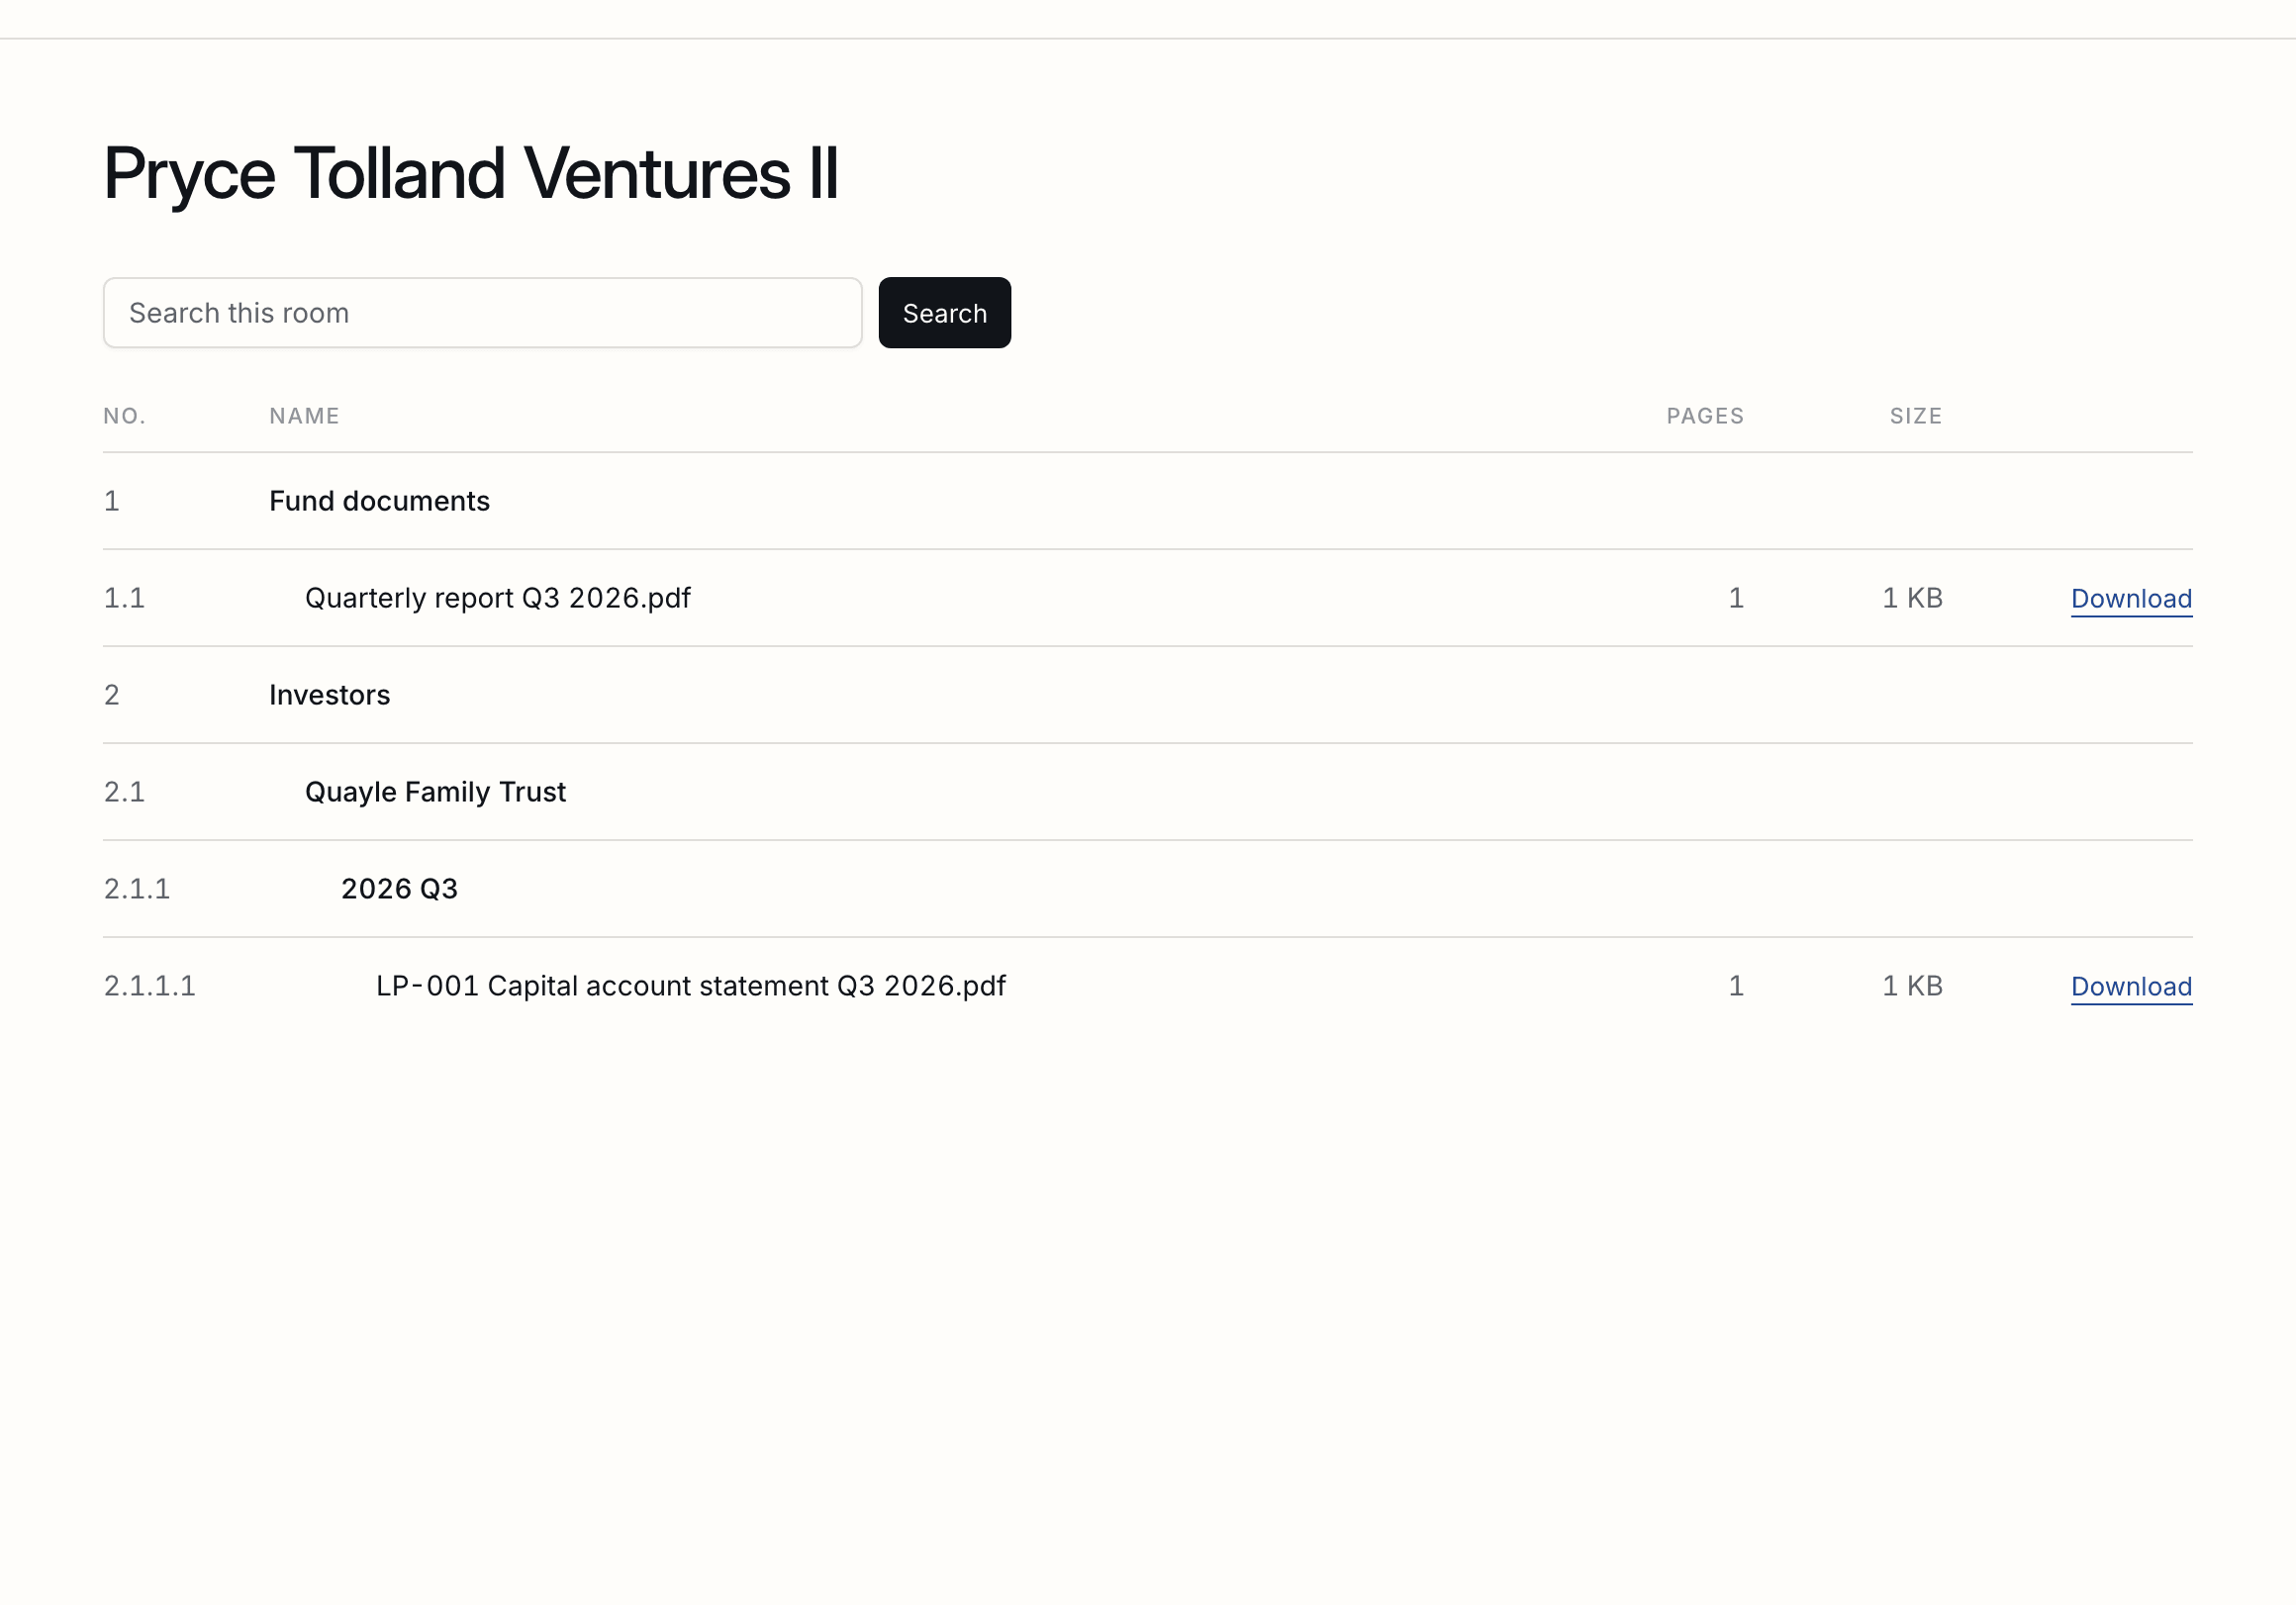Open LP-001 Capital account statement Q3 2026.pdf

[x=690, y=986]
